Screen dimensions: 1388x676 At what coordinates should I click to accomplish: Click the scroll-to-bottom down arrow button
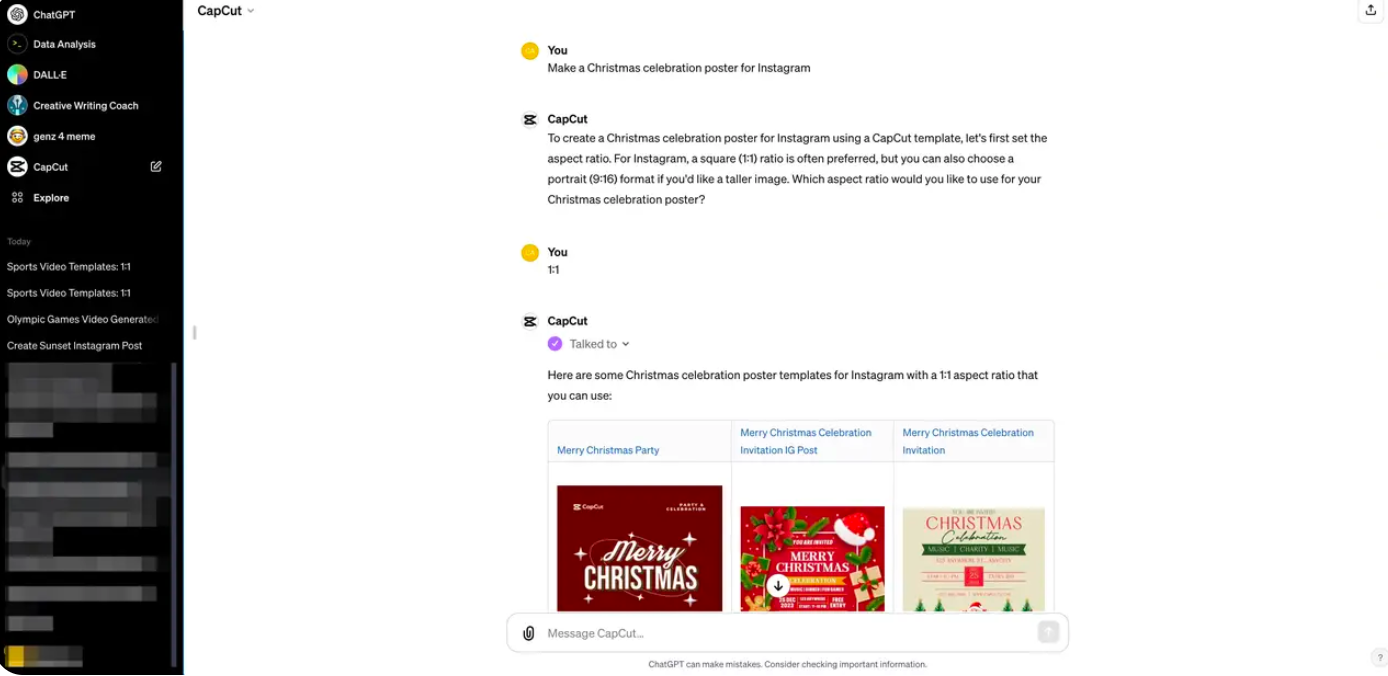point(778,585)
